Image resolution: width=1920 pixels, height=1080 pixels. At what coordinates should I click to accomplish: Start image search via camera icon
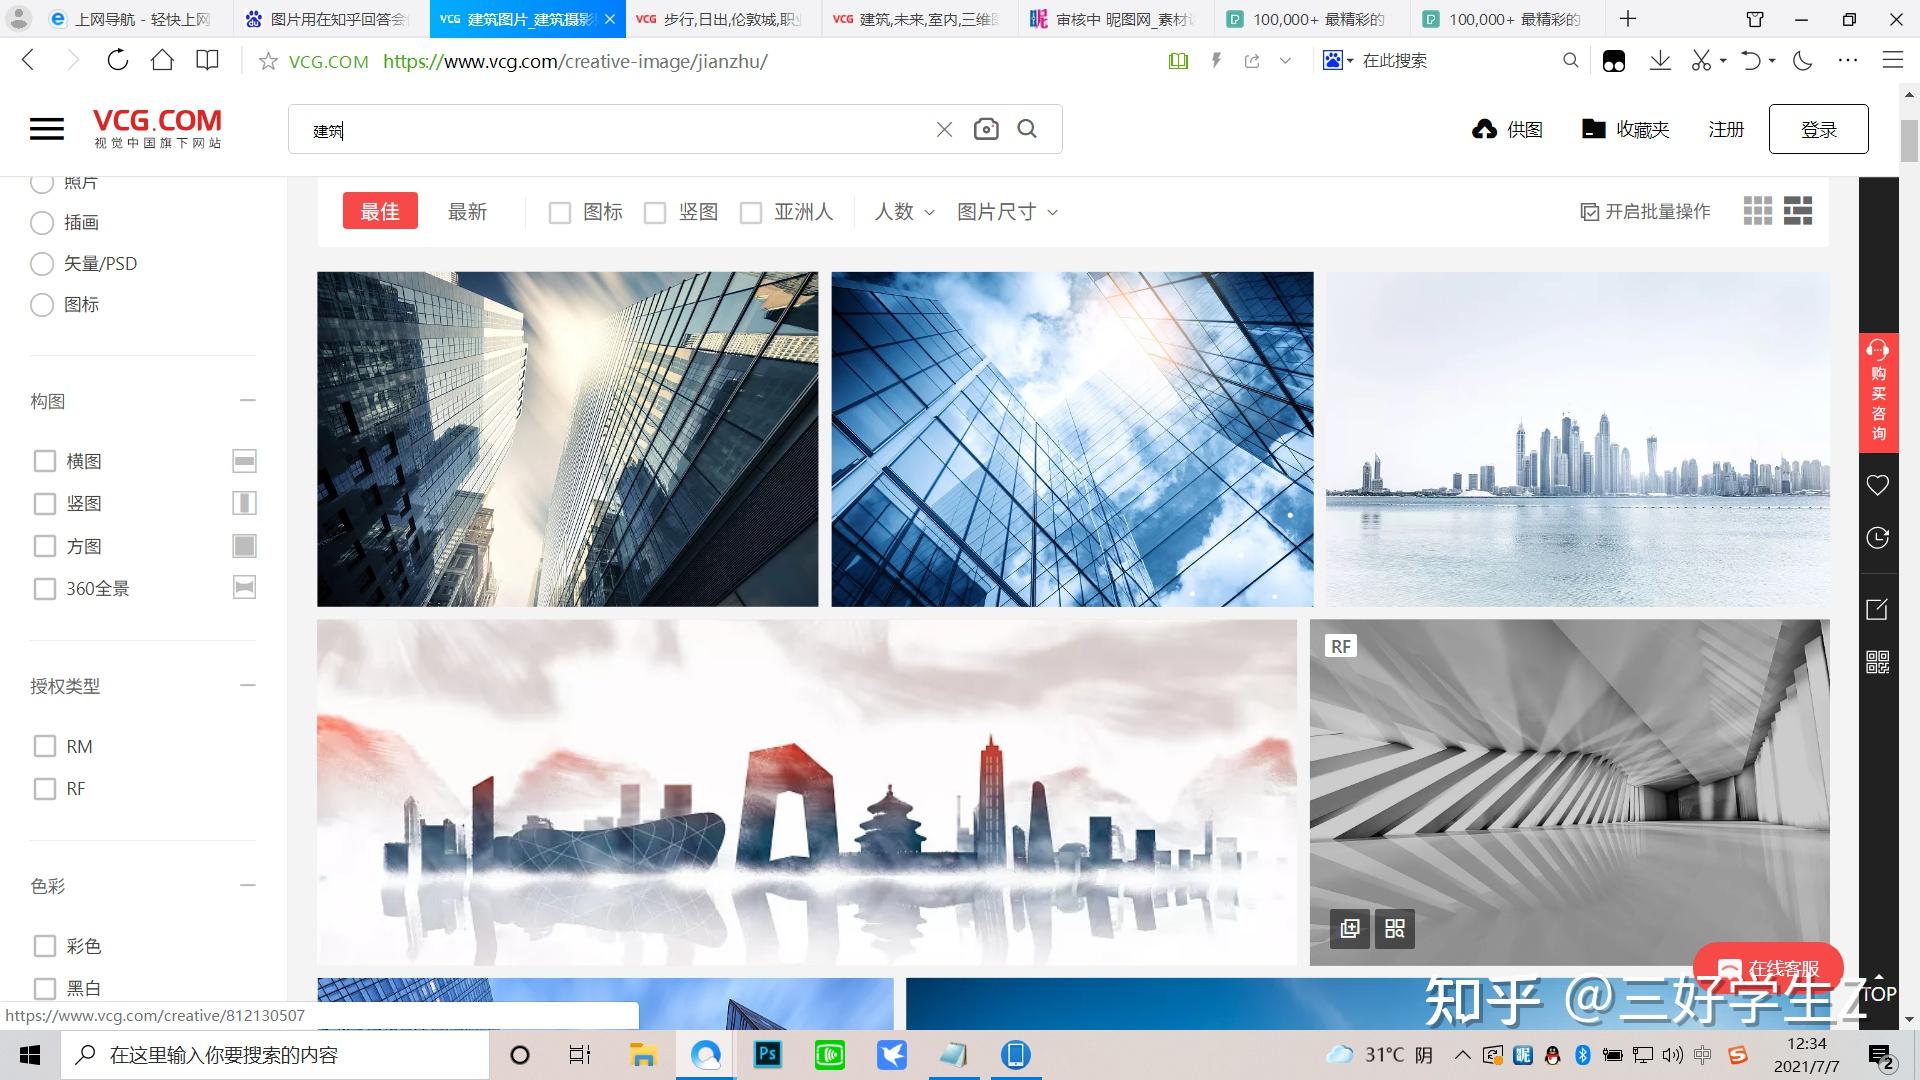point(986,129)
